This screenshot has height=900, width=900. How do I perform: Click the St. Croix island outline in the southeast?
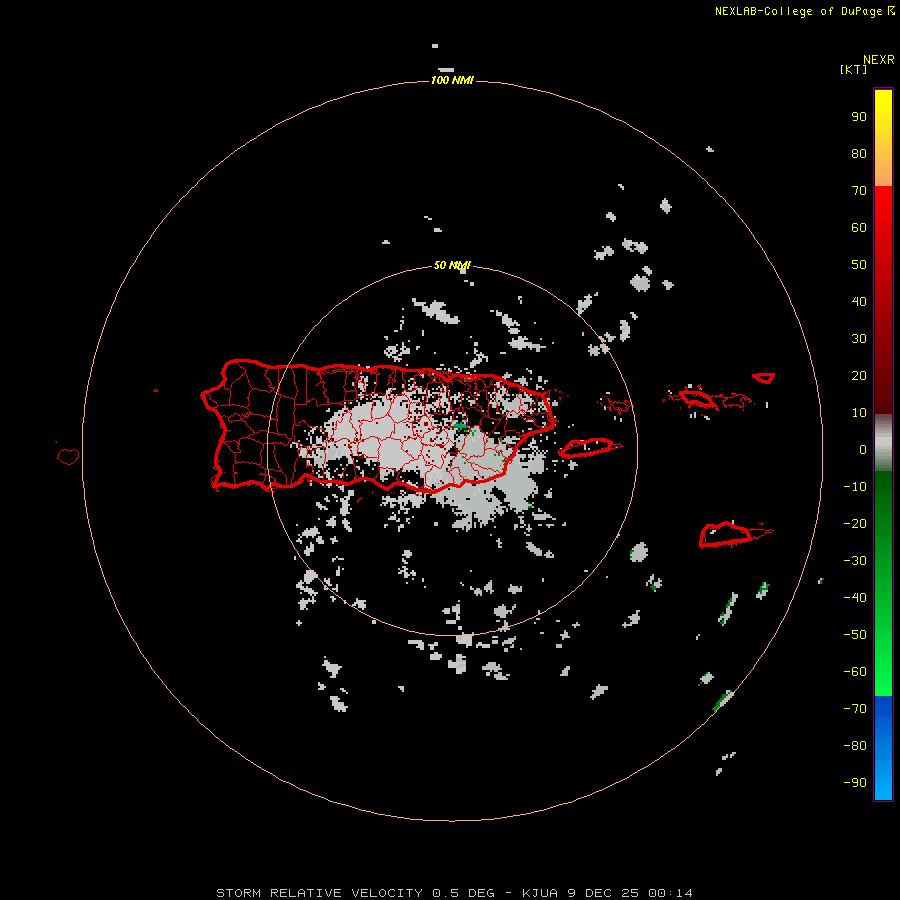(727, 535)
